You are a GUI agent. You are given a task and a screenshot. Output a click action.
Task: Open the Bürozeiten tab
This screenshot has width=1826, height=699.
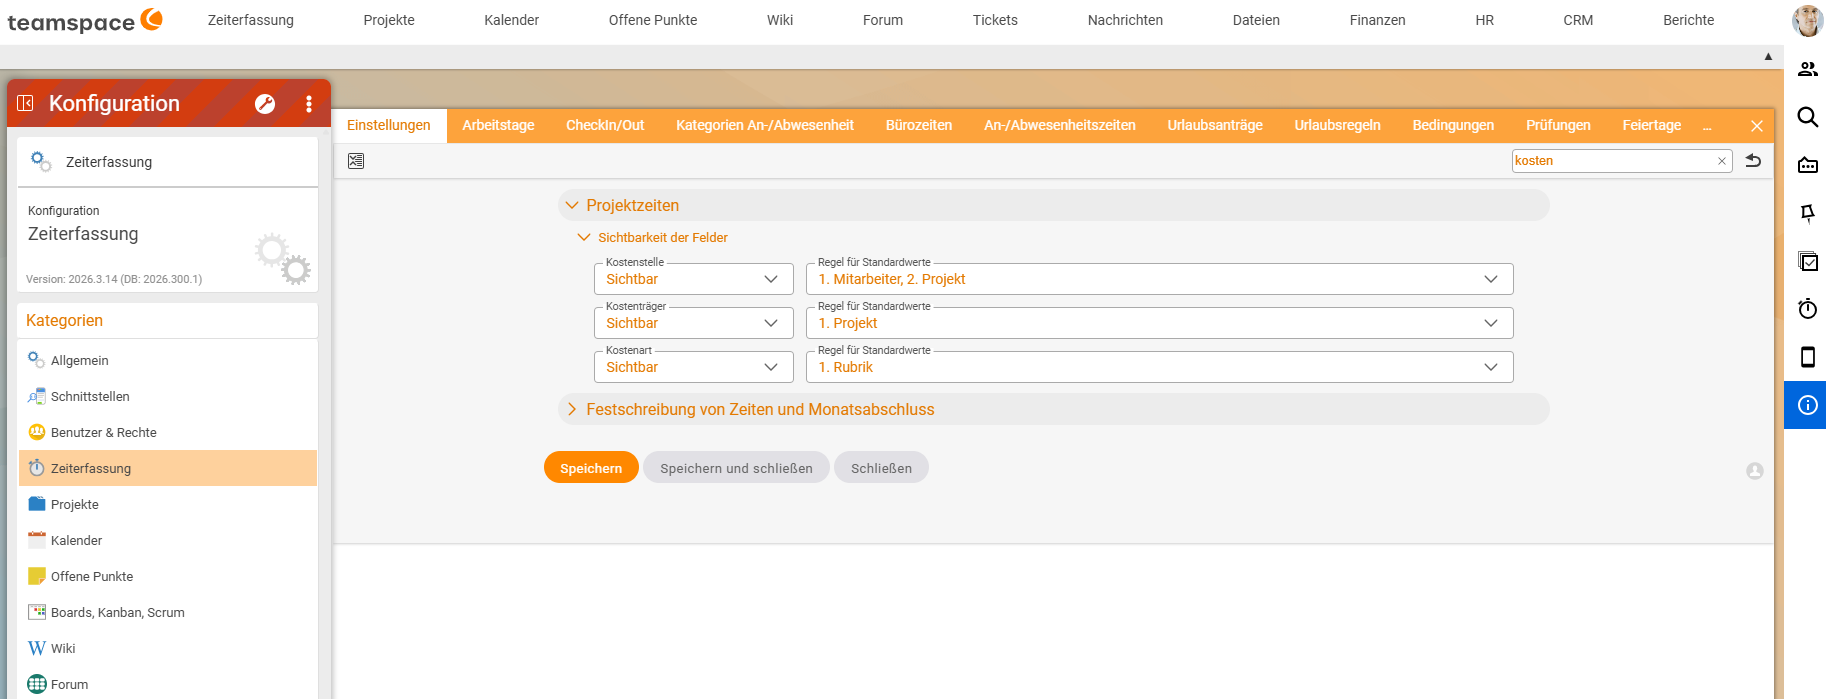919,125
